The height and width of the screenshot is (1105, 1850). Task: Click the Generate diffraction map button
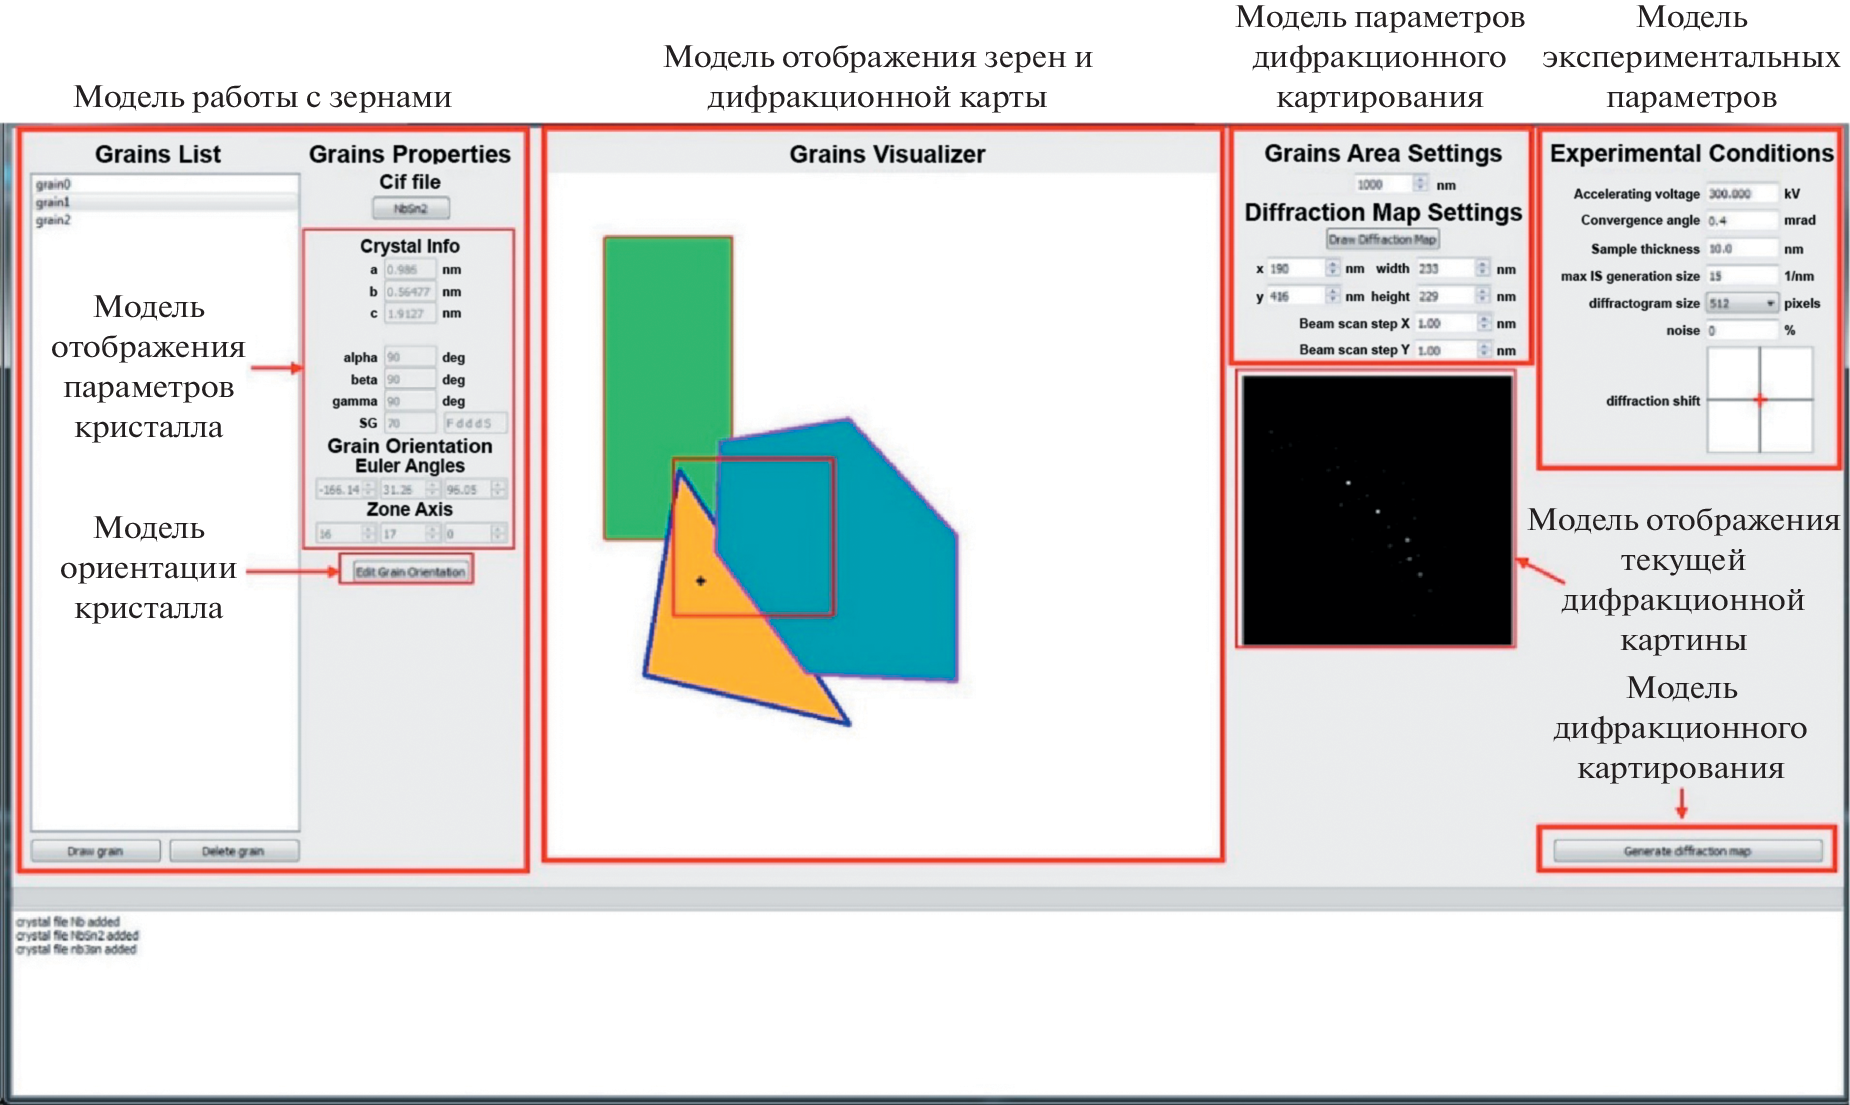pos(1687,851)
